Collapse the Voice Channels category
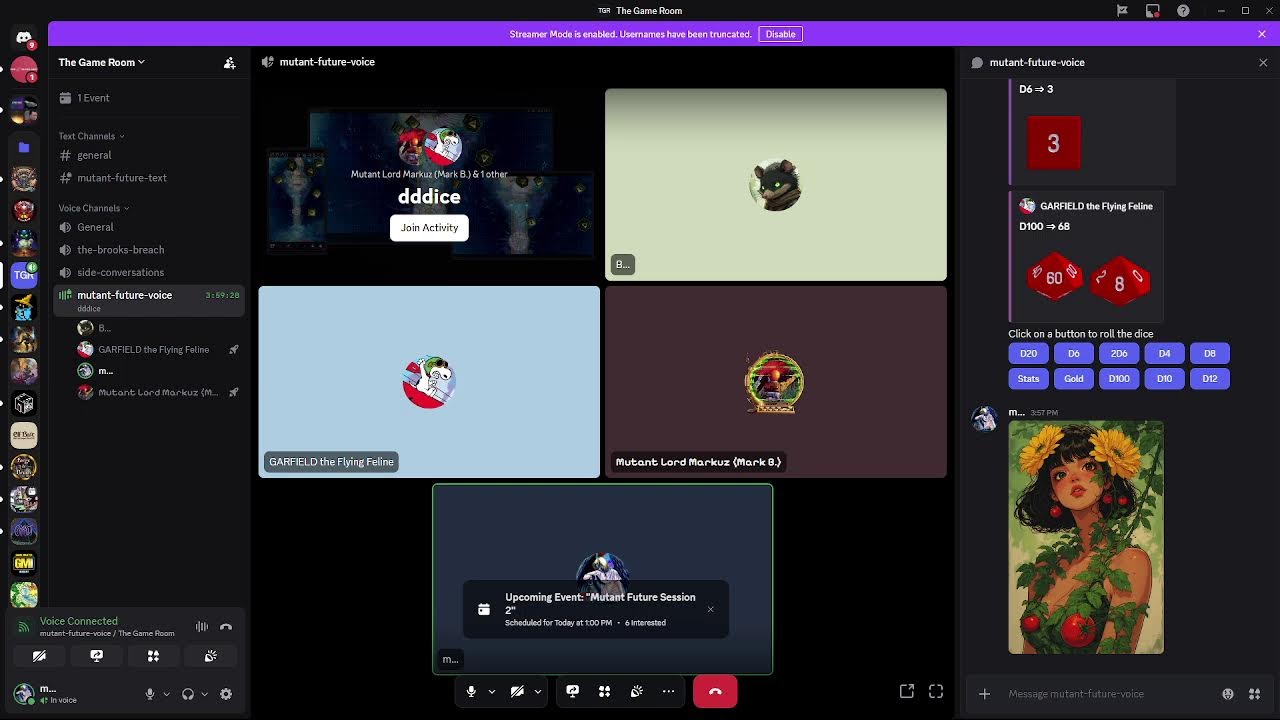Viewport: 1280px width, 720px height. [93, 208]
